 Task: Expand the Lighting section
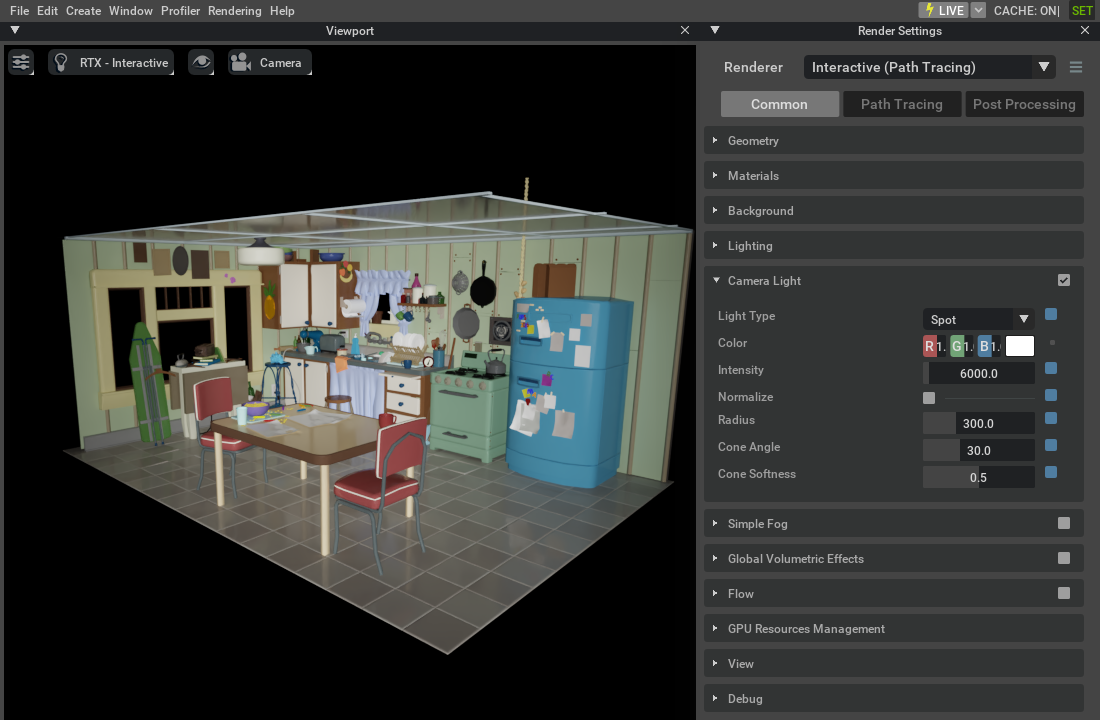(894, 246)
